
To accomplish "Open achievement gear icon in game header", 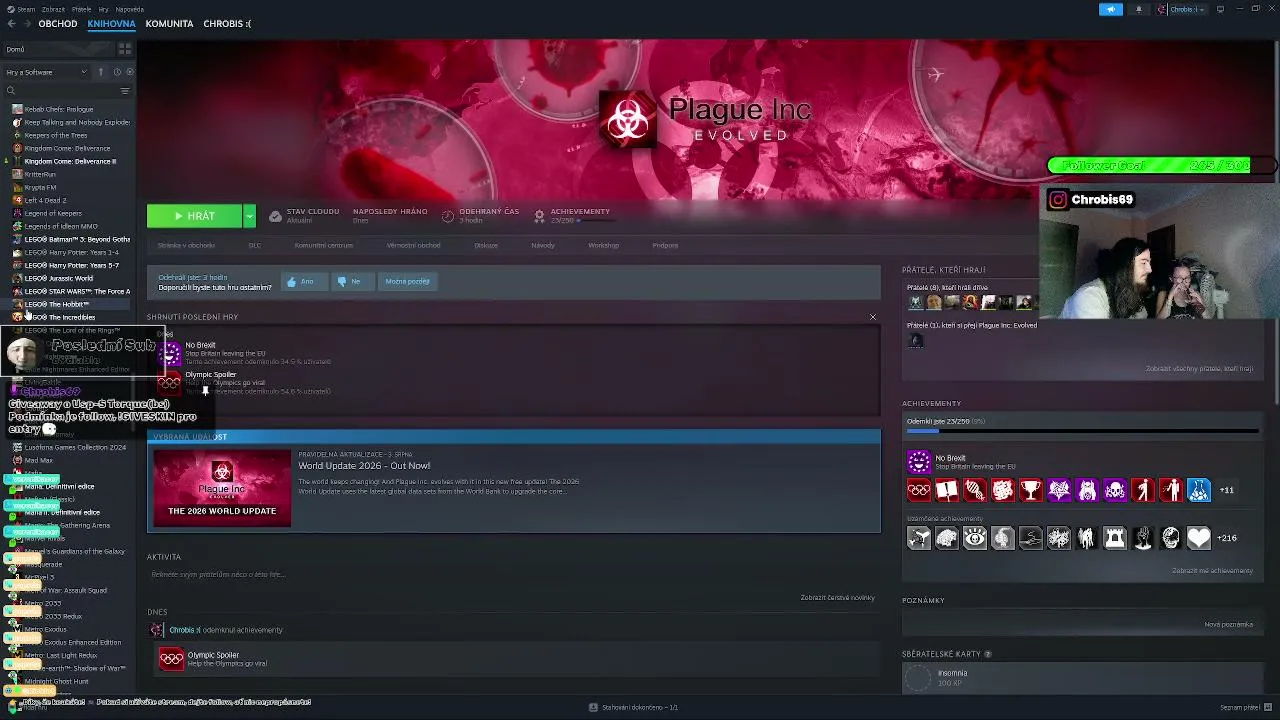I will tap(540, 215).
